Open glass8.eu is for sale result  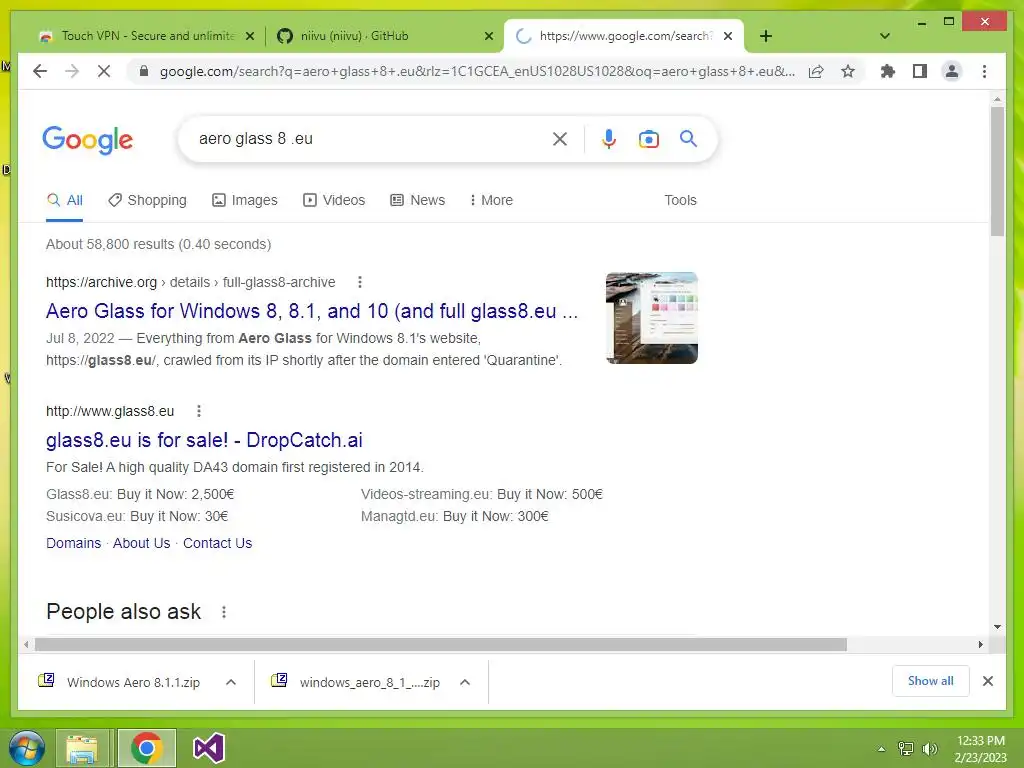204,440
